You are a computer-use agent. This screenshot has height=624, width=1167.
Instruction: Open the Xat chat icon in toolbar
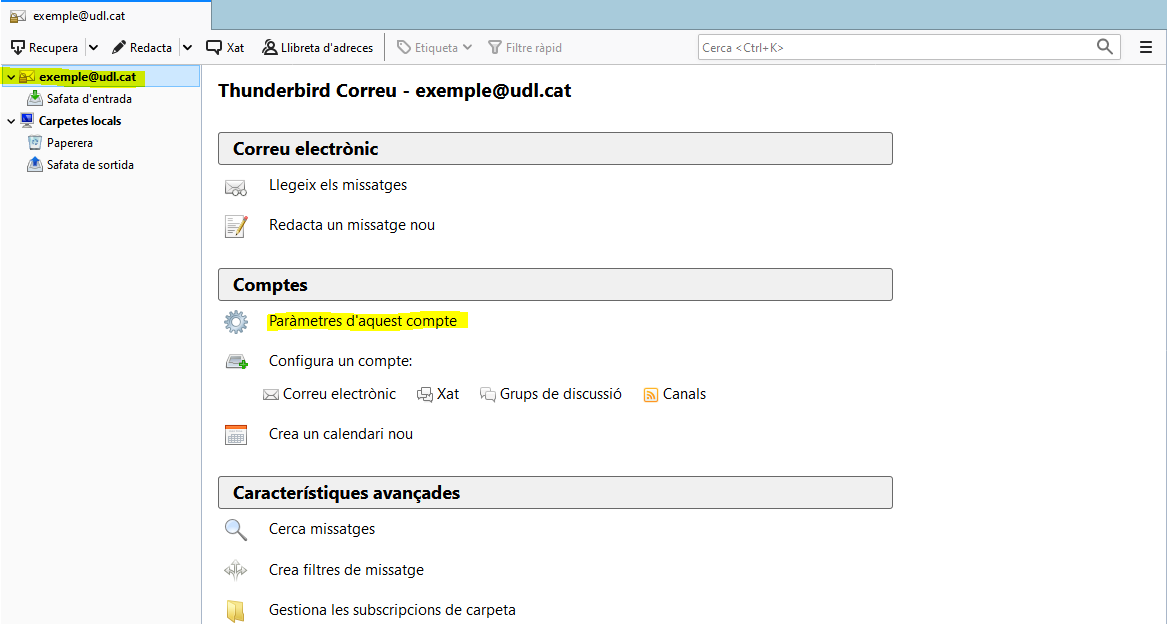(x=214, y=48)
